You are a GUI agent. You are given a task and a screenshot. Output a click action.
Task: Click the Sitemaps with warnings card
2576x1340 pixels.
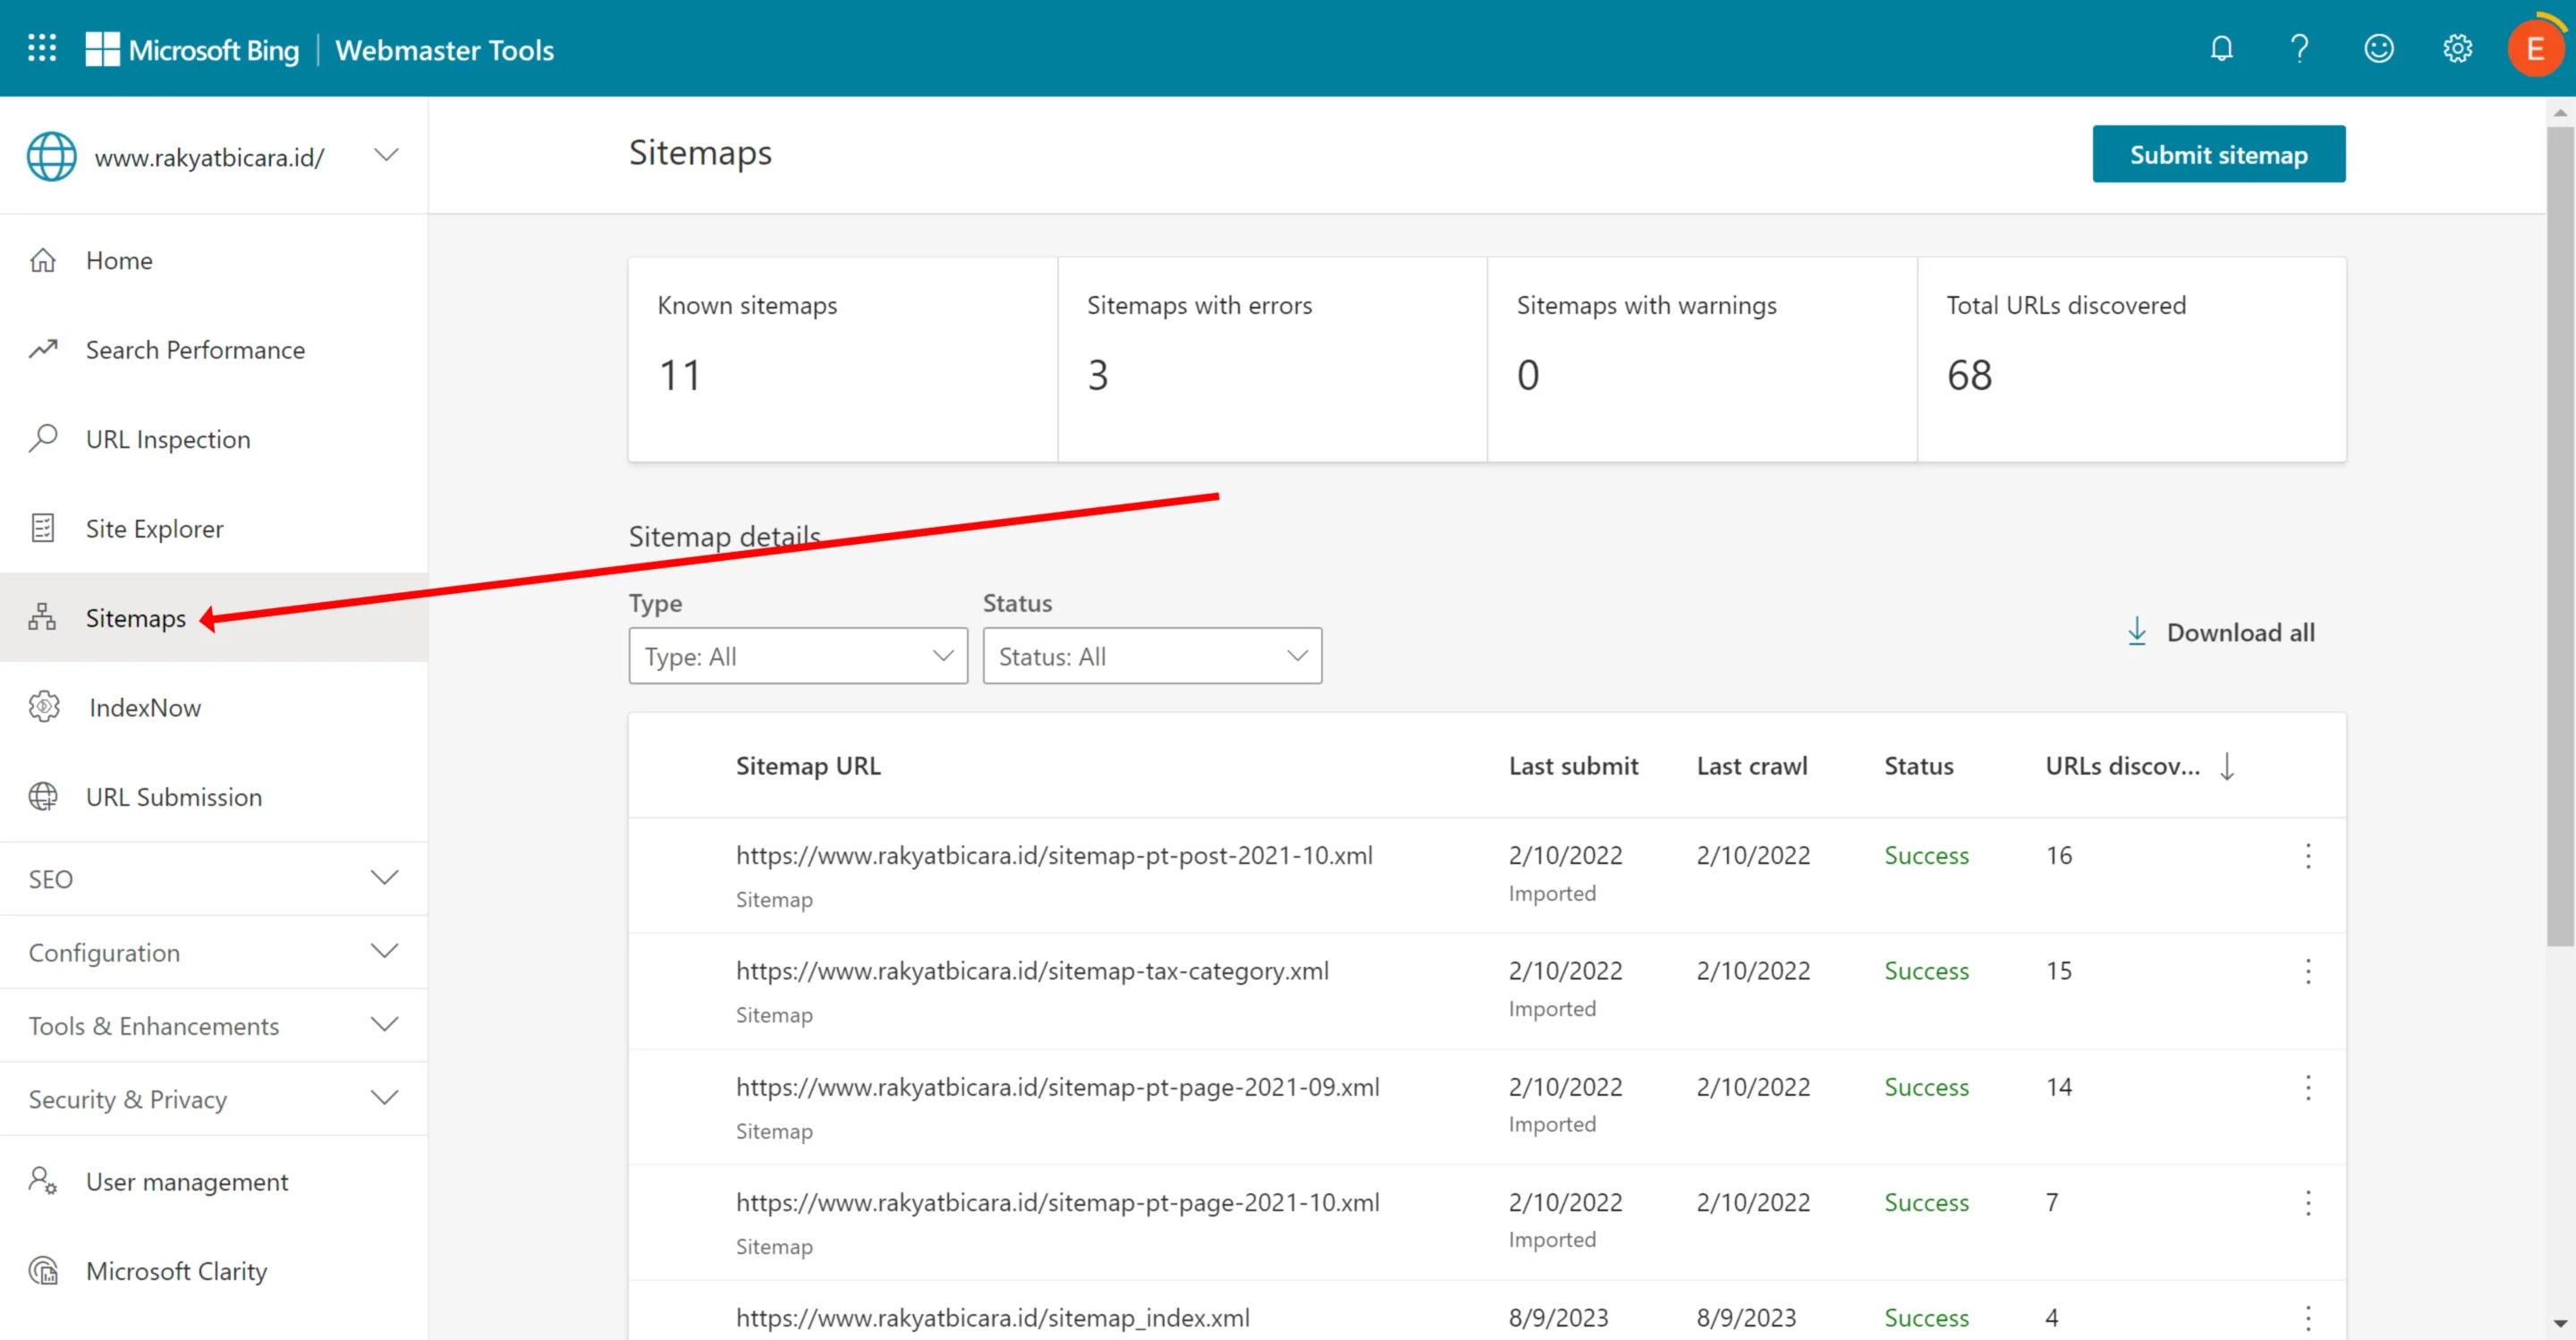[x=1702, y=359]
